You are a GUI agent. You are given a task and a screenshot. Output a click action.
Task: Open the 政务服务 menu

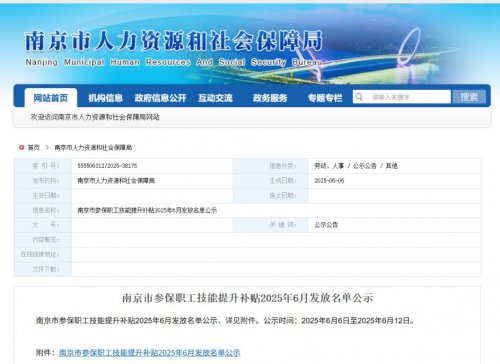[x=270, y=98]
